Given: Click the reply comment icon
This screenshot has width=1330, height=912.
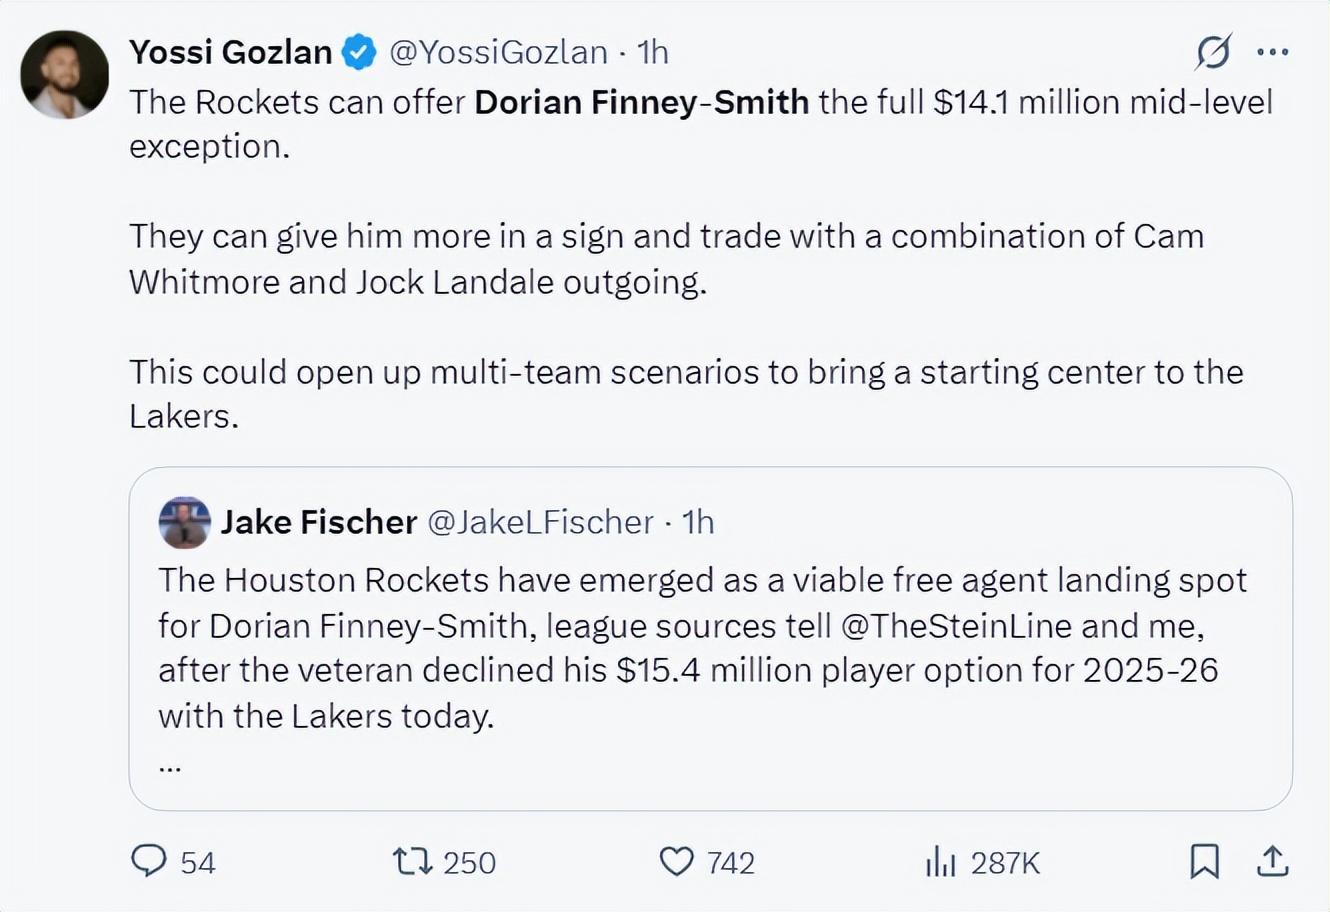Looking at the screenshot, I should pos(149,861).
